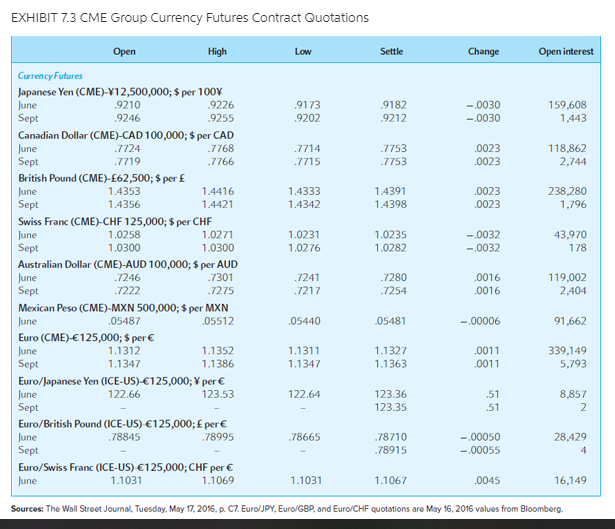Click Mexican Peso June settle value .05481
Screen dimensions: 615x529
[x=391, y=321]
